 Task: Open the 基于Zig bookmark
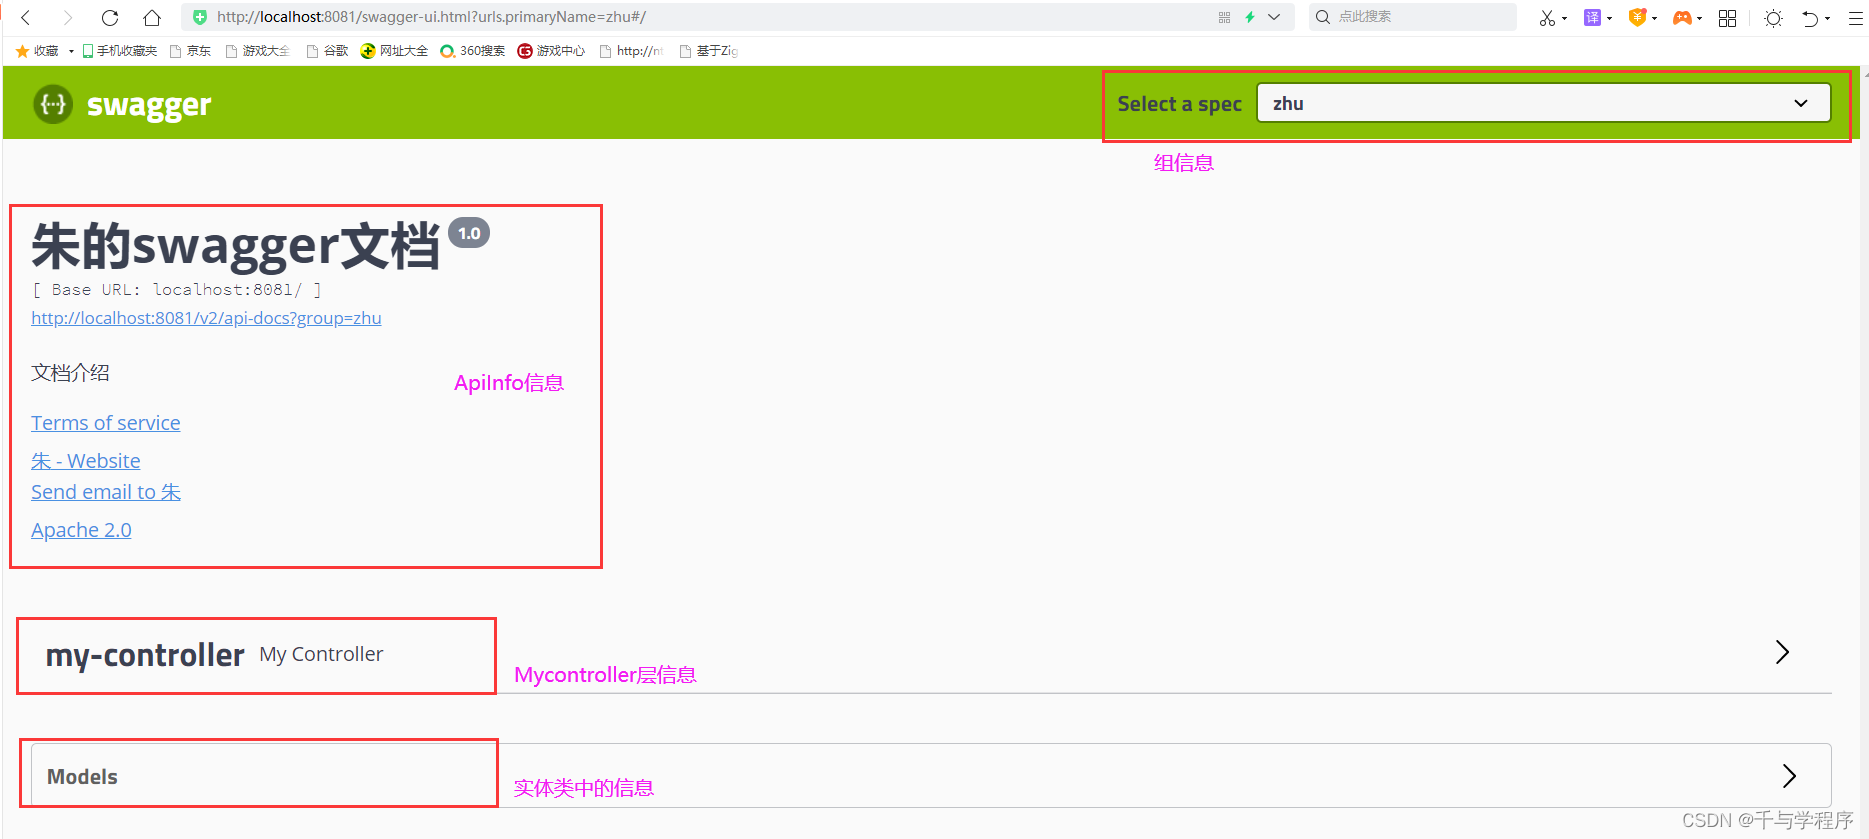tap(709, 51)
